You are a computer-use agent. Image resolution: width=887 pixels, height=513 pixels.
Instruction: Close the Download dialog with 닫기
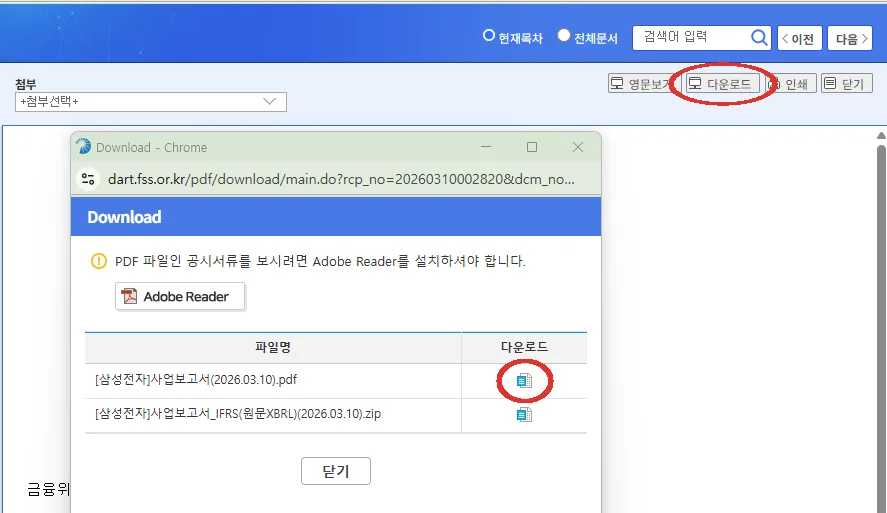click(x=335, y=471)
